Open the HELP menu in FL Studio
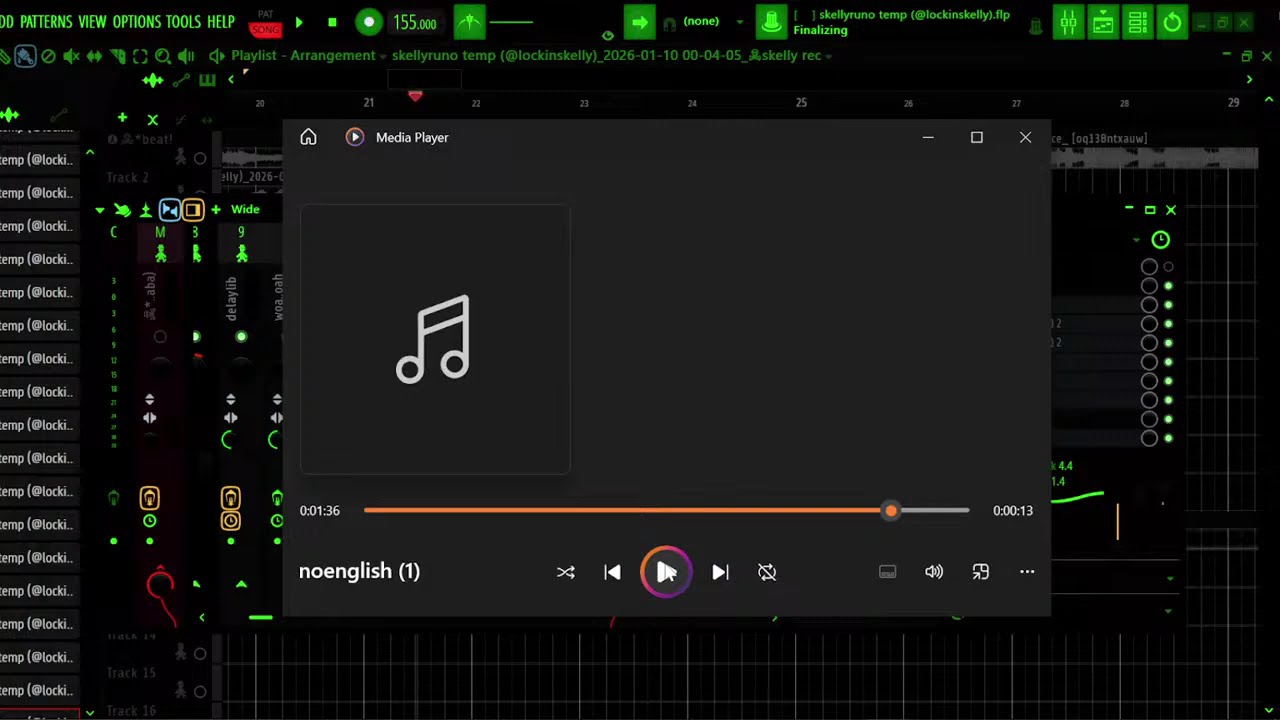The image size is (1280, 720). tap(221, 21)
